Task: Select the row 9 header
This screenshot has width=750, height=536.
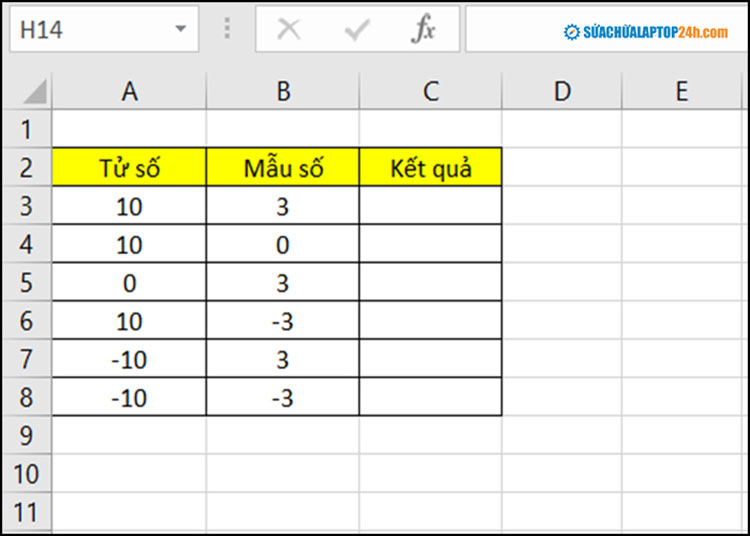Action: click(x=26, y=435)
